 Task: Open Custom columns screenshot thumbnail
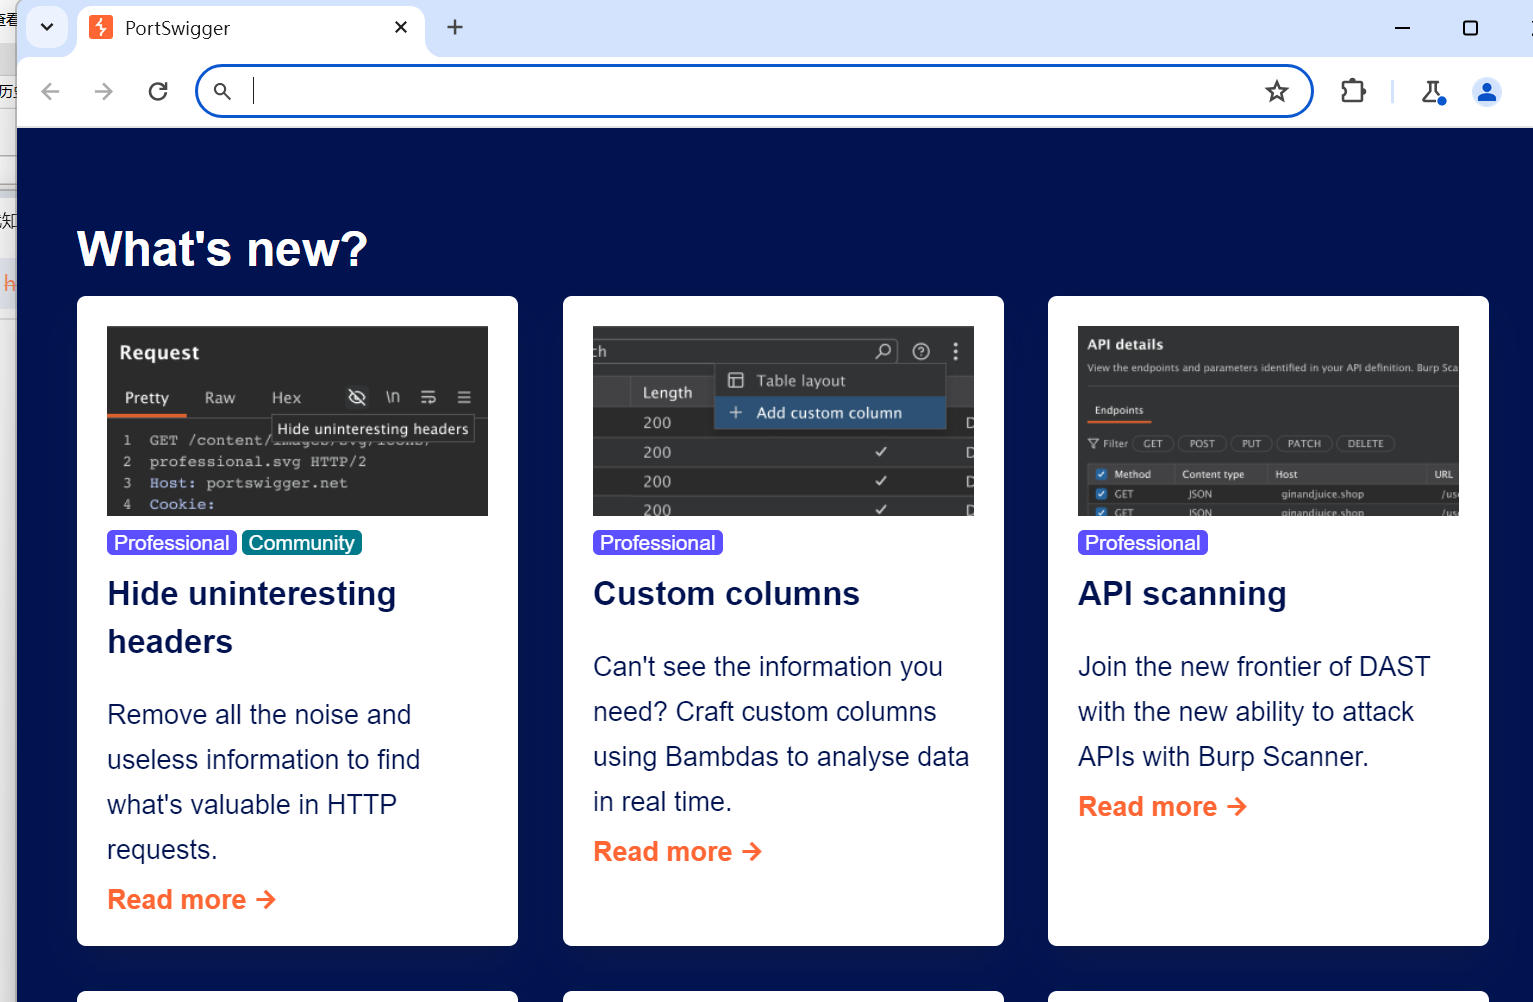(x=783, y=421)
